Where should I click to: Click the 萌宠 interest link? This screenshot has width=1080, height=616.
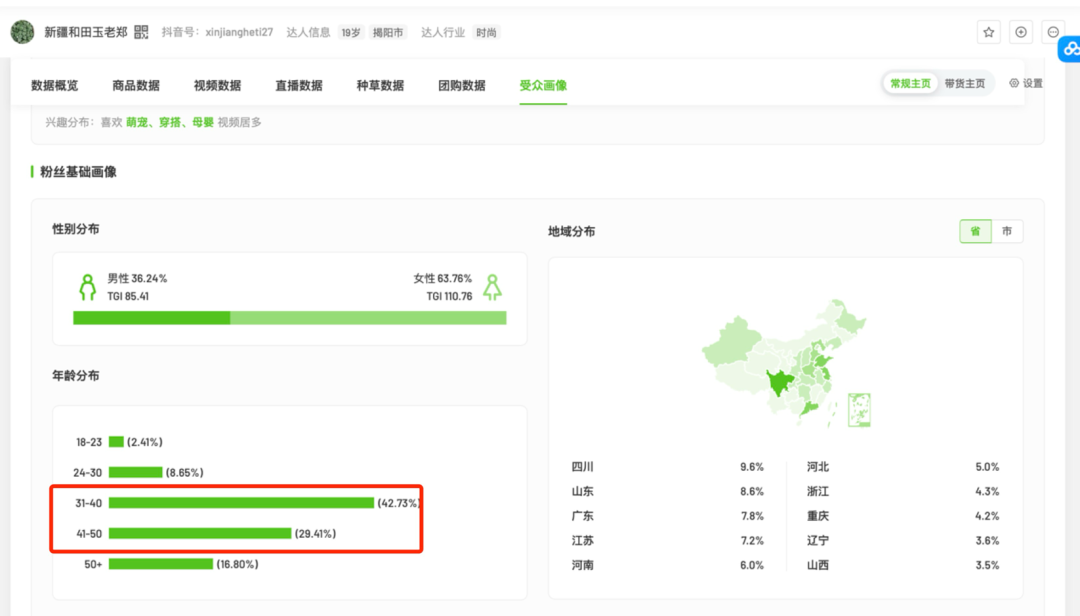137,122
